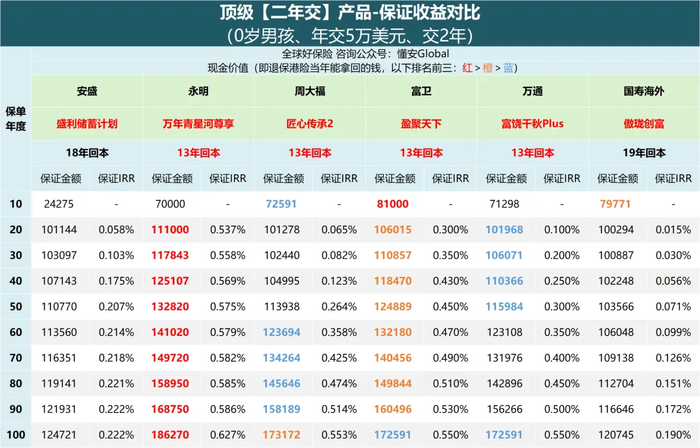Screen dimensions: 700x448
Task: Click value 71298
Action: click(x=504, y=204)
